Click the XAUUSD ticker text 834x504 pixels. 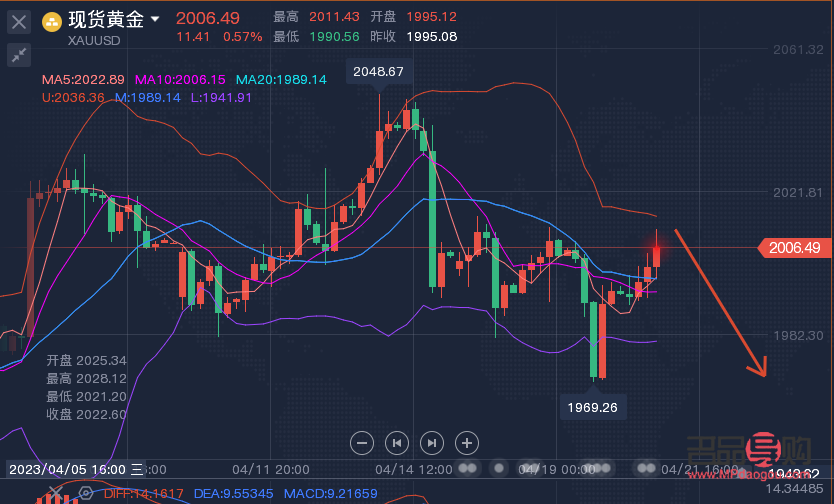[96, 41]
